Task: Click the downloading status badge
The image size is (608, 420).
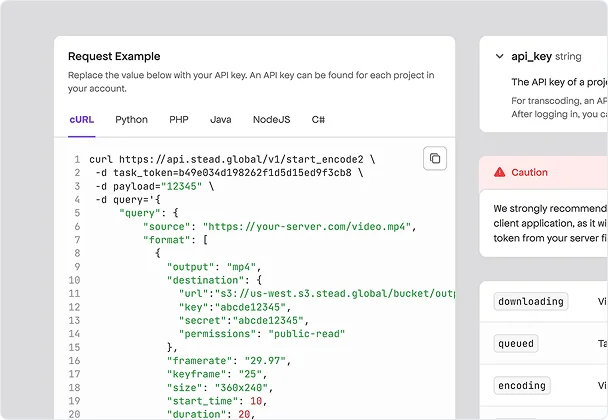Action: (x=530, y=301)
